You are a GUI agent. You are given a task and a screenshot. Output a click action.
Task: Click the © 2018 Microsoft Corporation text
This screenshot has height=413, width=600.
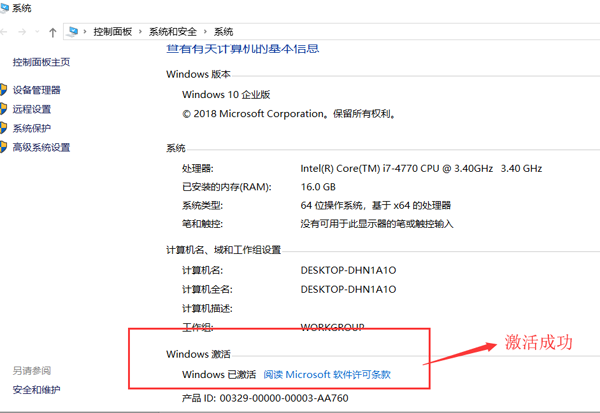coord(289,114)
